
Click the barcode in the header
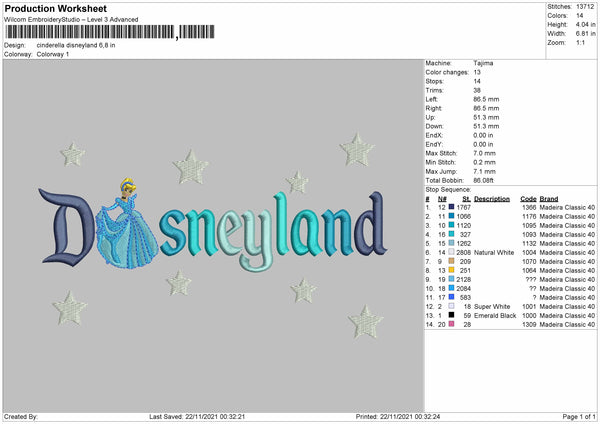110,32
